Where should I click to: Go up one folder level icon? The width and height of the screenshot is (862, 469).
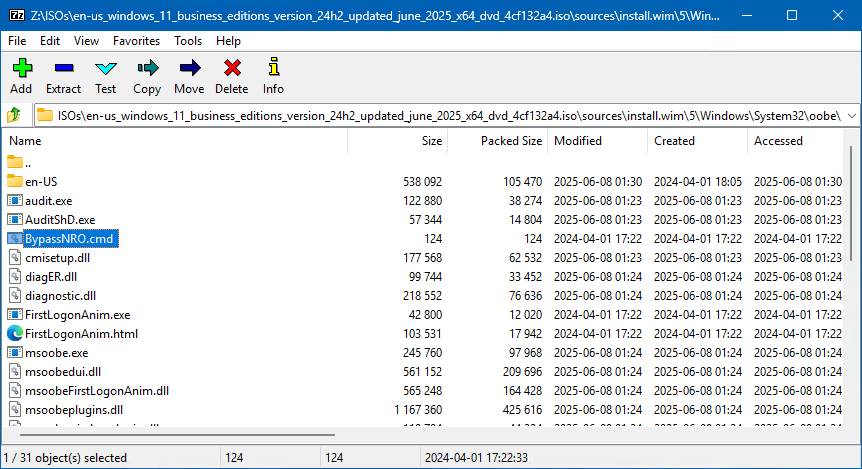[x=14, y=115]
